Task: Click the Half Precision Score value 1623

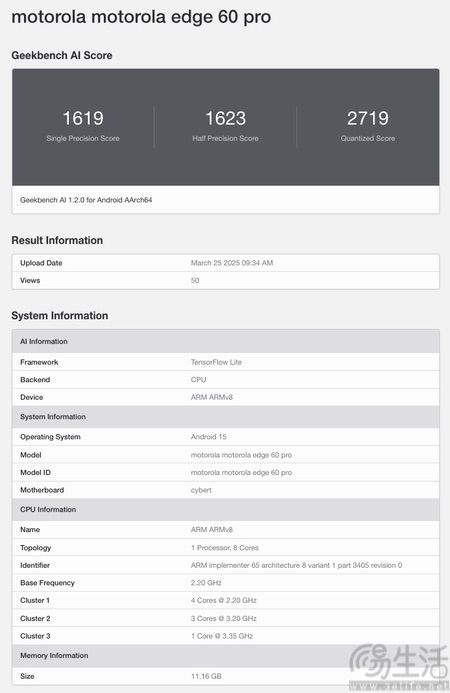Action: pos(225,118)
